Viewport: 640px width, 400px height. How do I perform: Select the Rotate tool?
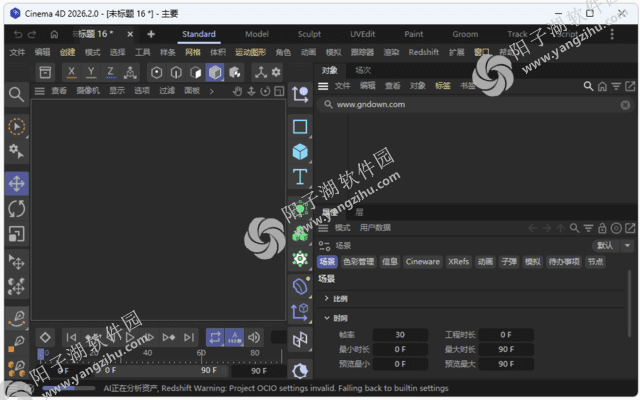point(17,209)
